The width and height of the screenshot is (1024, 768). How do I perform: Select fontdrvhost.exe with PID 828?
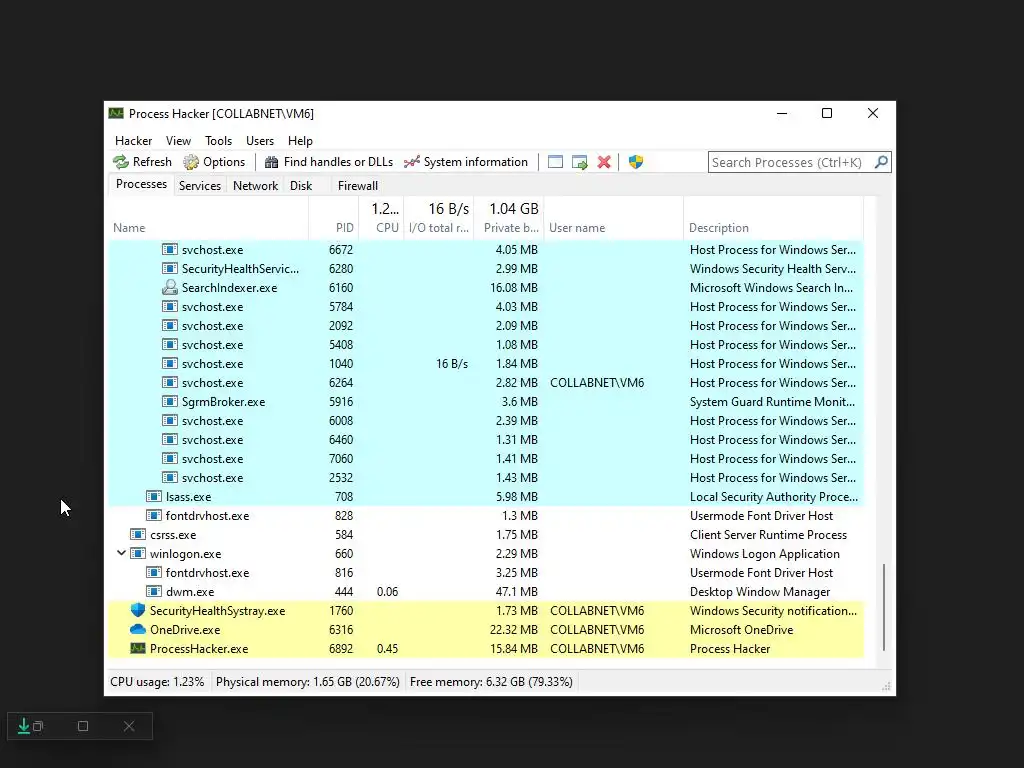point(486,516)
